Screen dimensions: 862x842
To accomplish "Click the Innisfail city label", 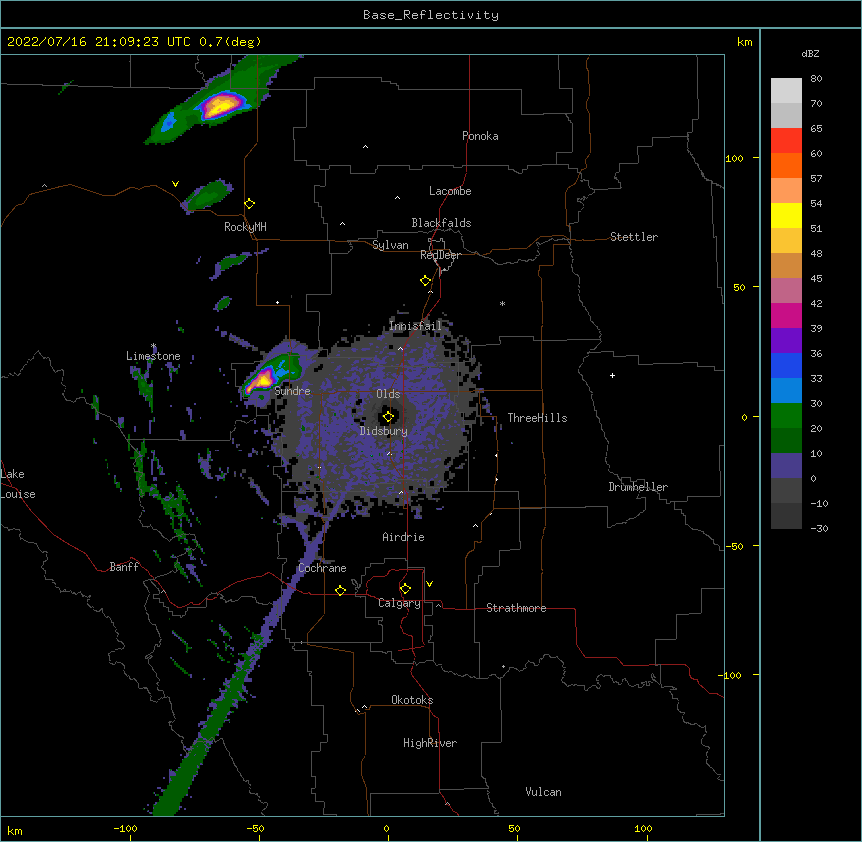I will pyautogui.click(x=415, y=326).
